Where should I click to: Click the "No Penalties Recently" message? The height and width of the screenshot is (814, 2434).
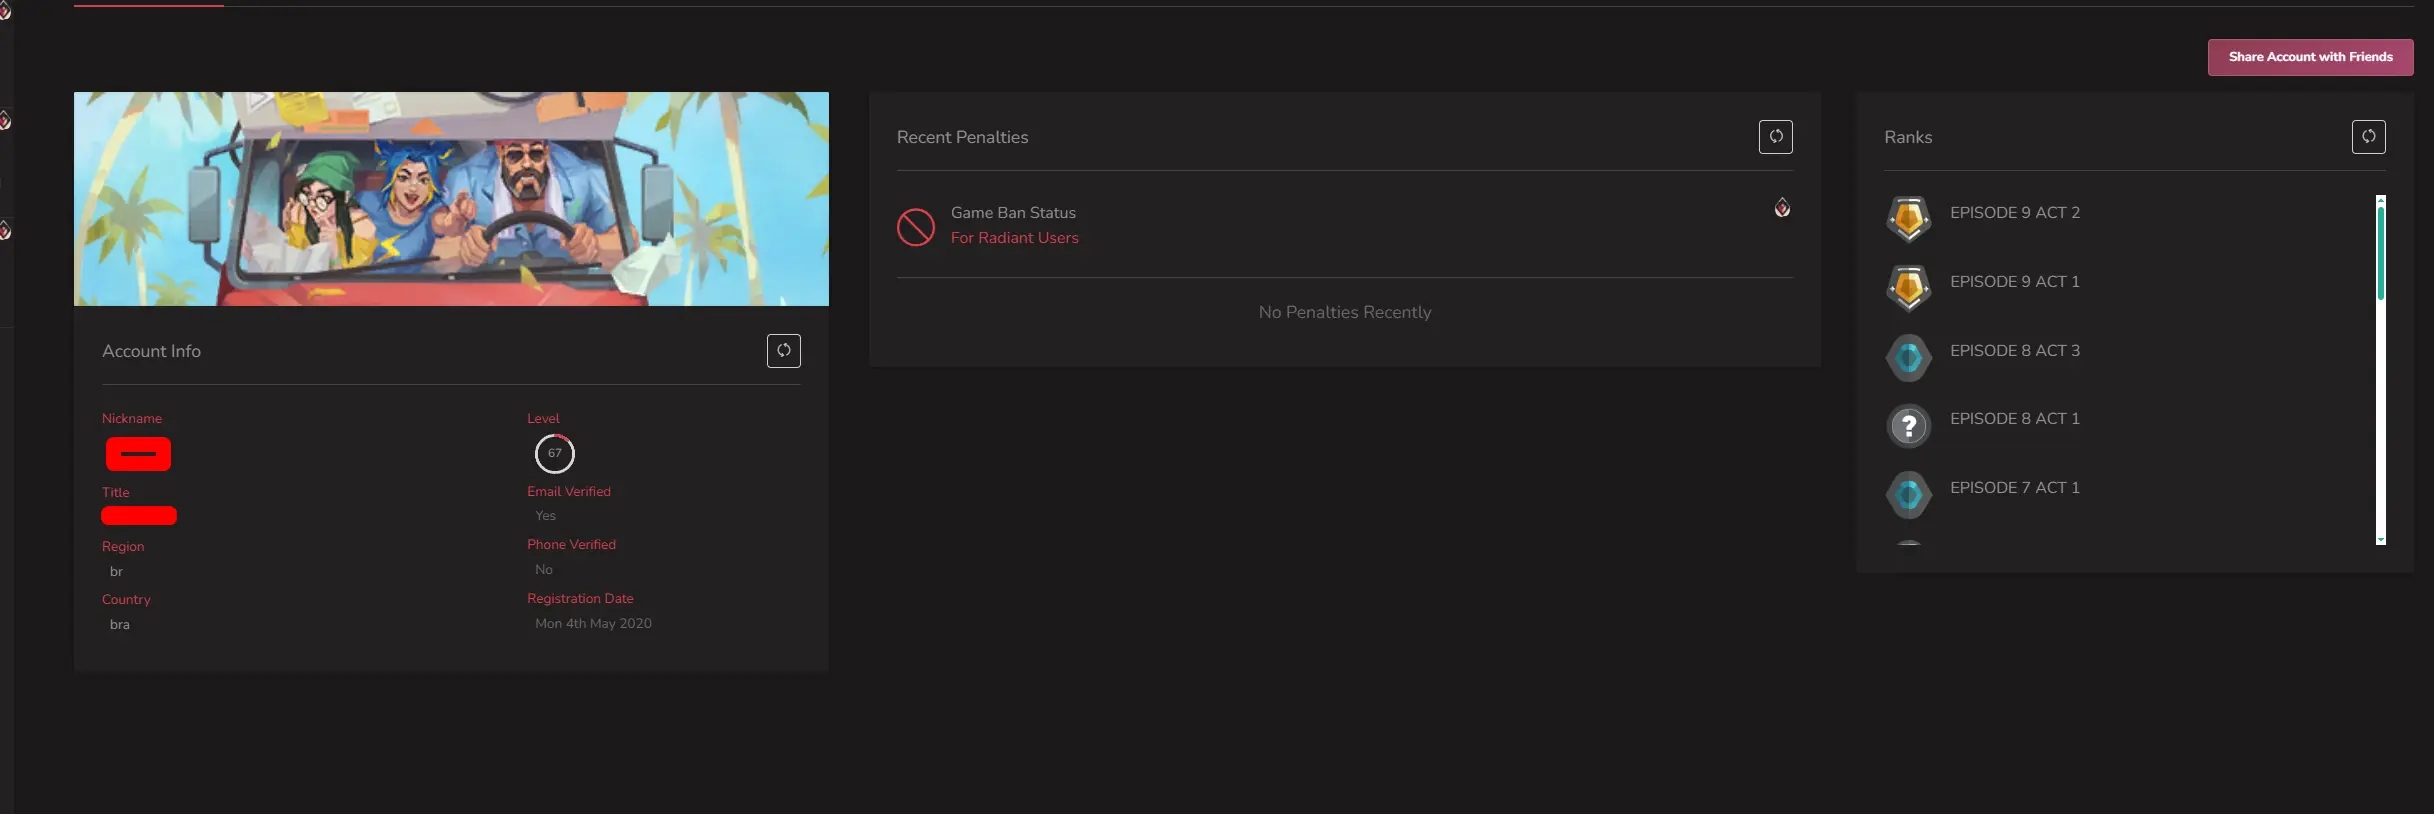(1345, 313)
